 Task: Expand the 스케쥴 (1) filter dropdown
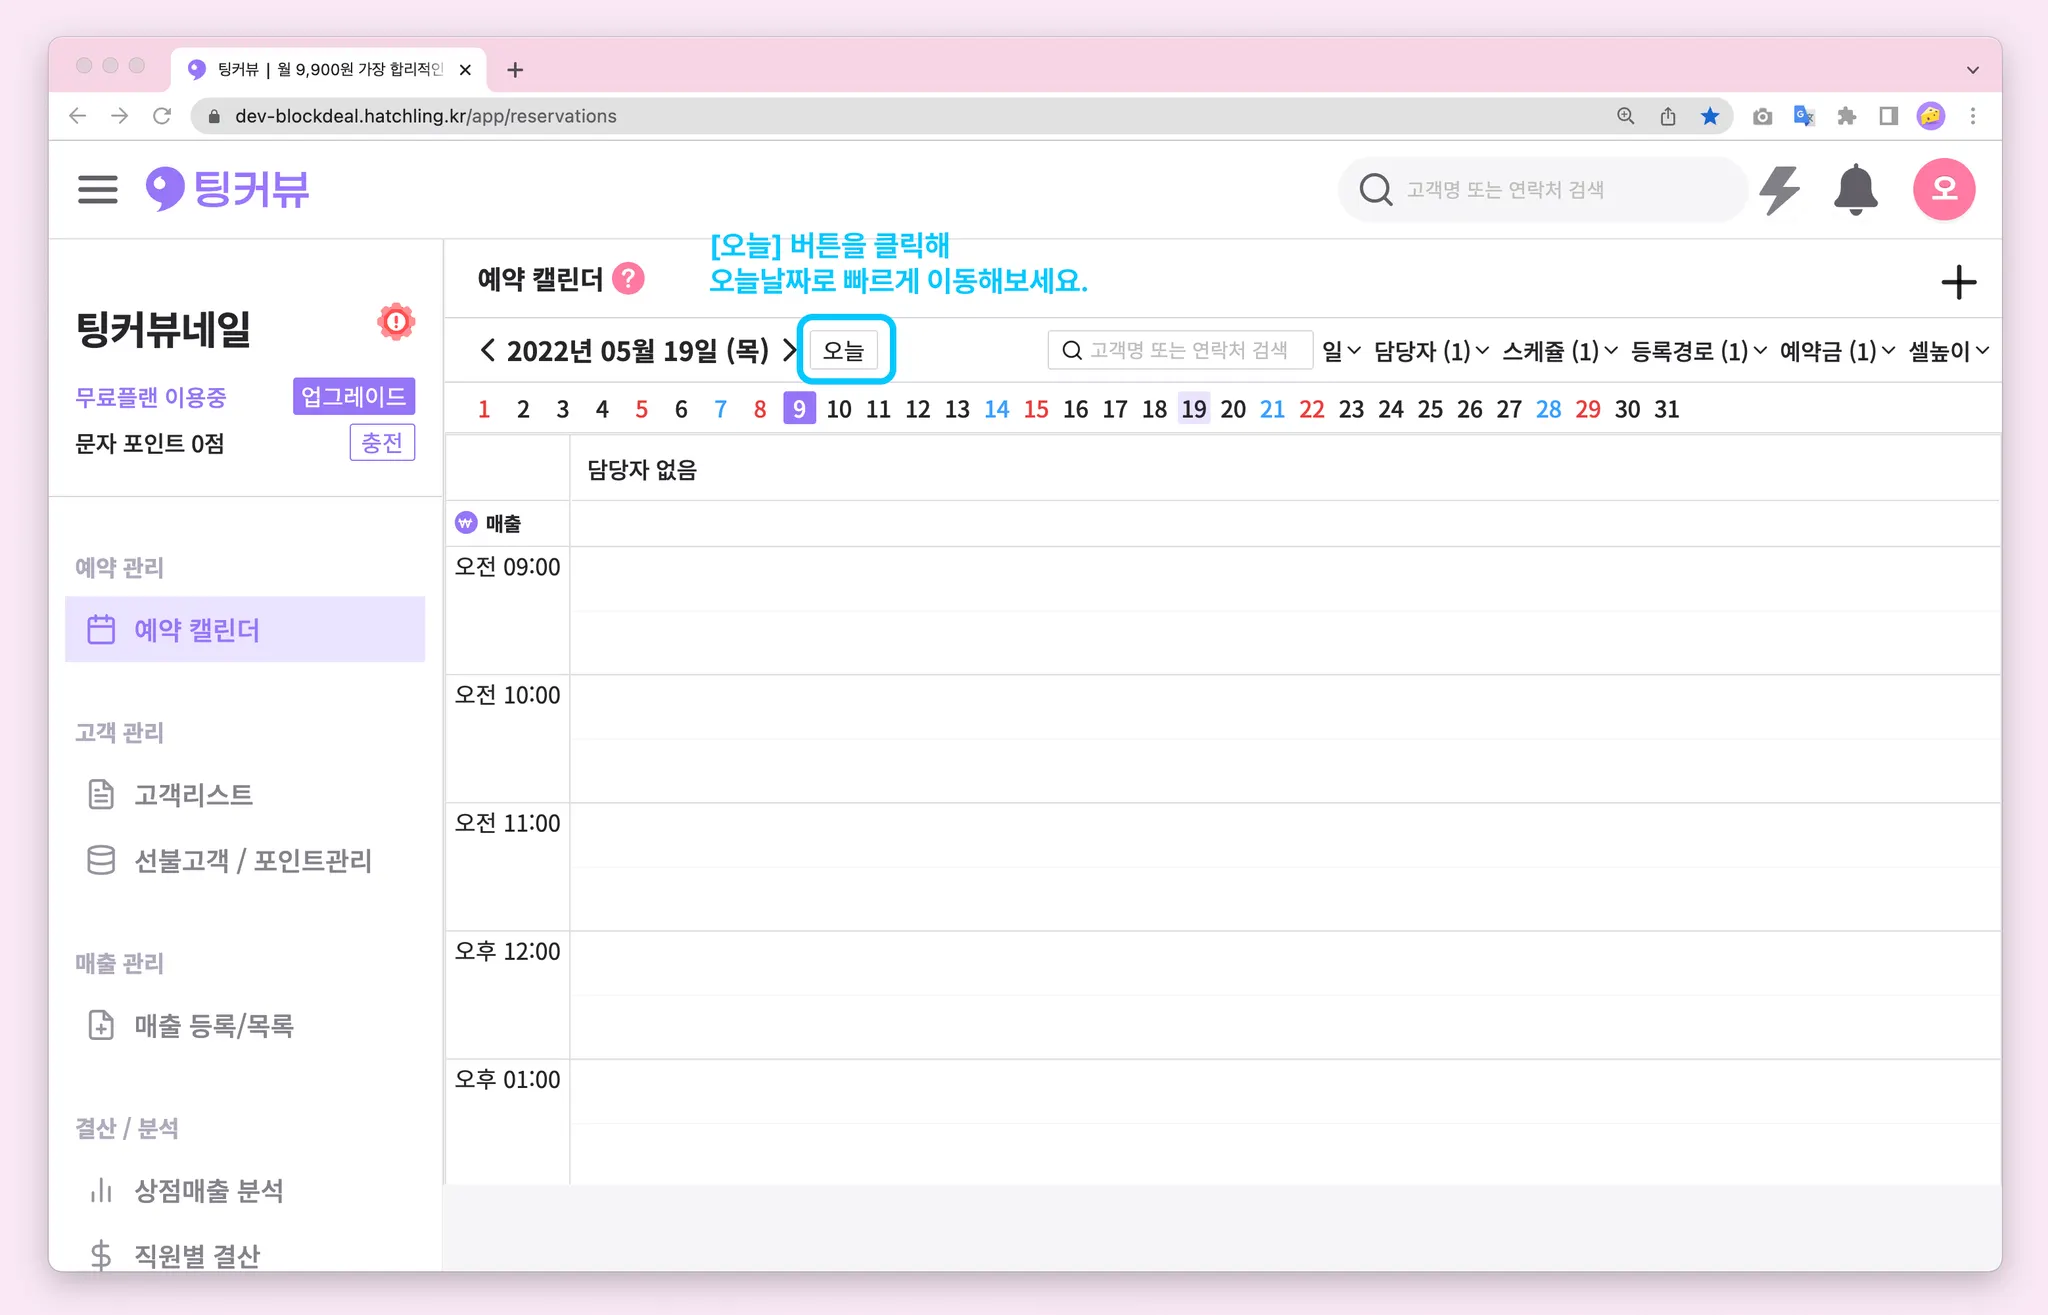1559,351
